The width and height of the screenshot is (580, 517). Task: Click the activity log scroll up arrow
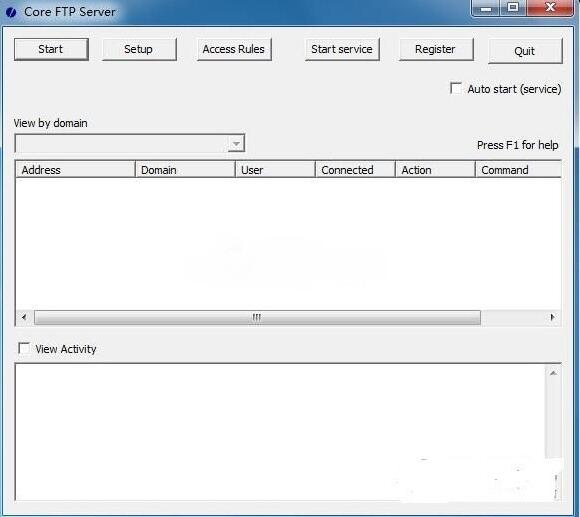click(x=553, y=374)
